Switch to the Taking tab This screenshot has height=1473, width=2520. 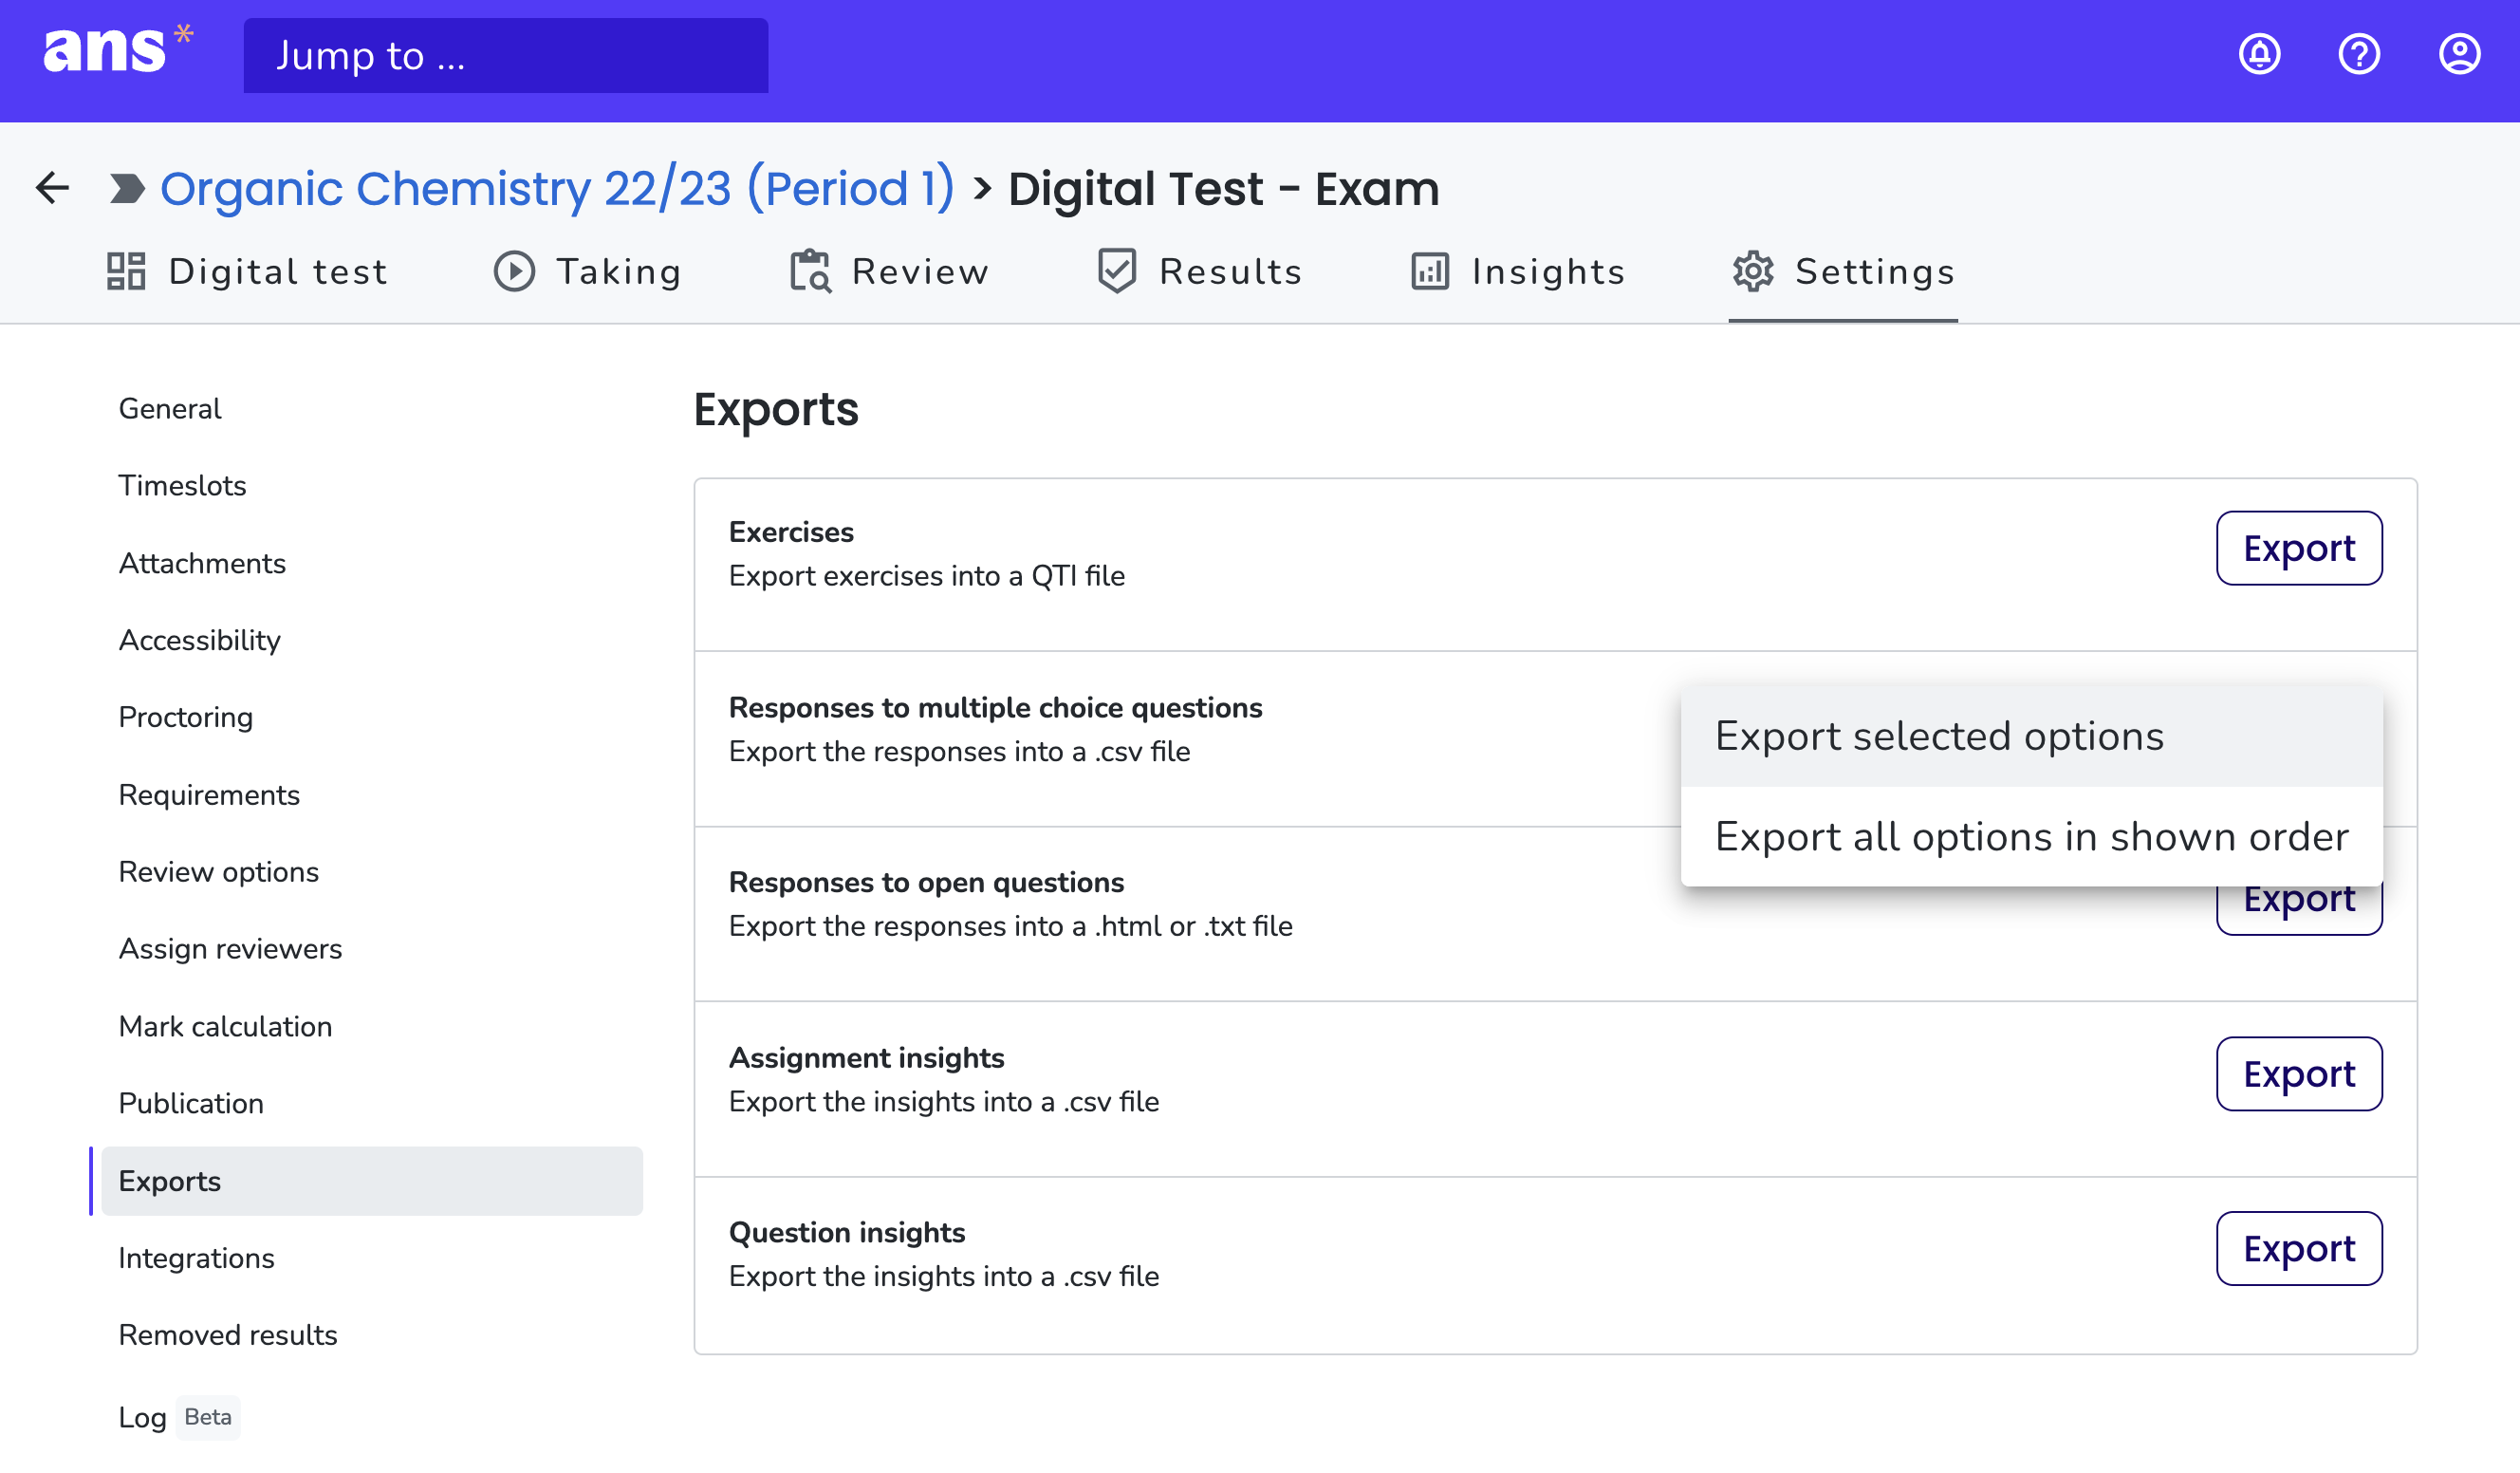pos(588,272)
